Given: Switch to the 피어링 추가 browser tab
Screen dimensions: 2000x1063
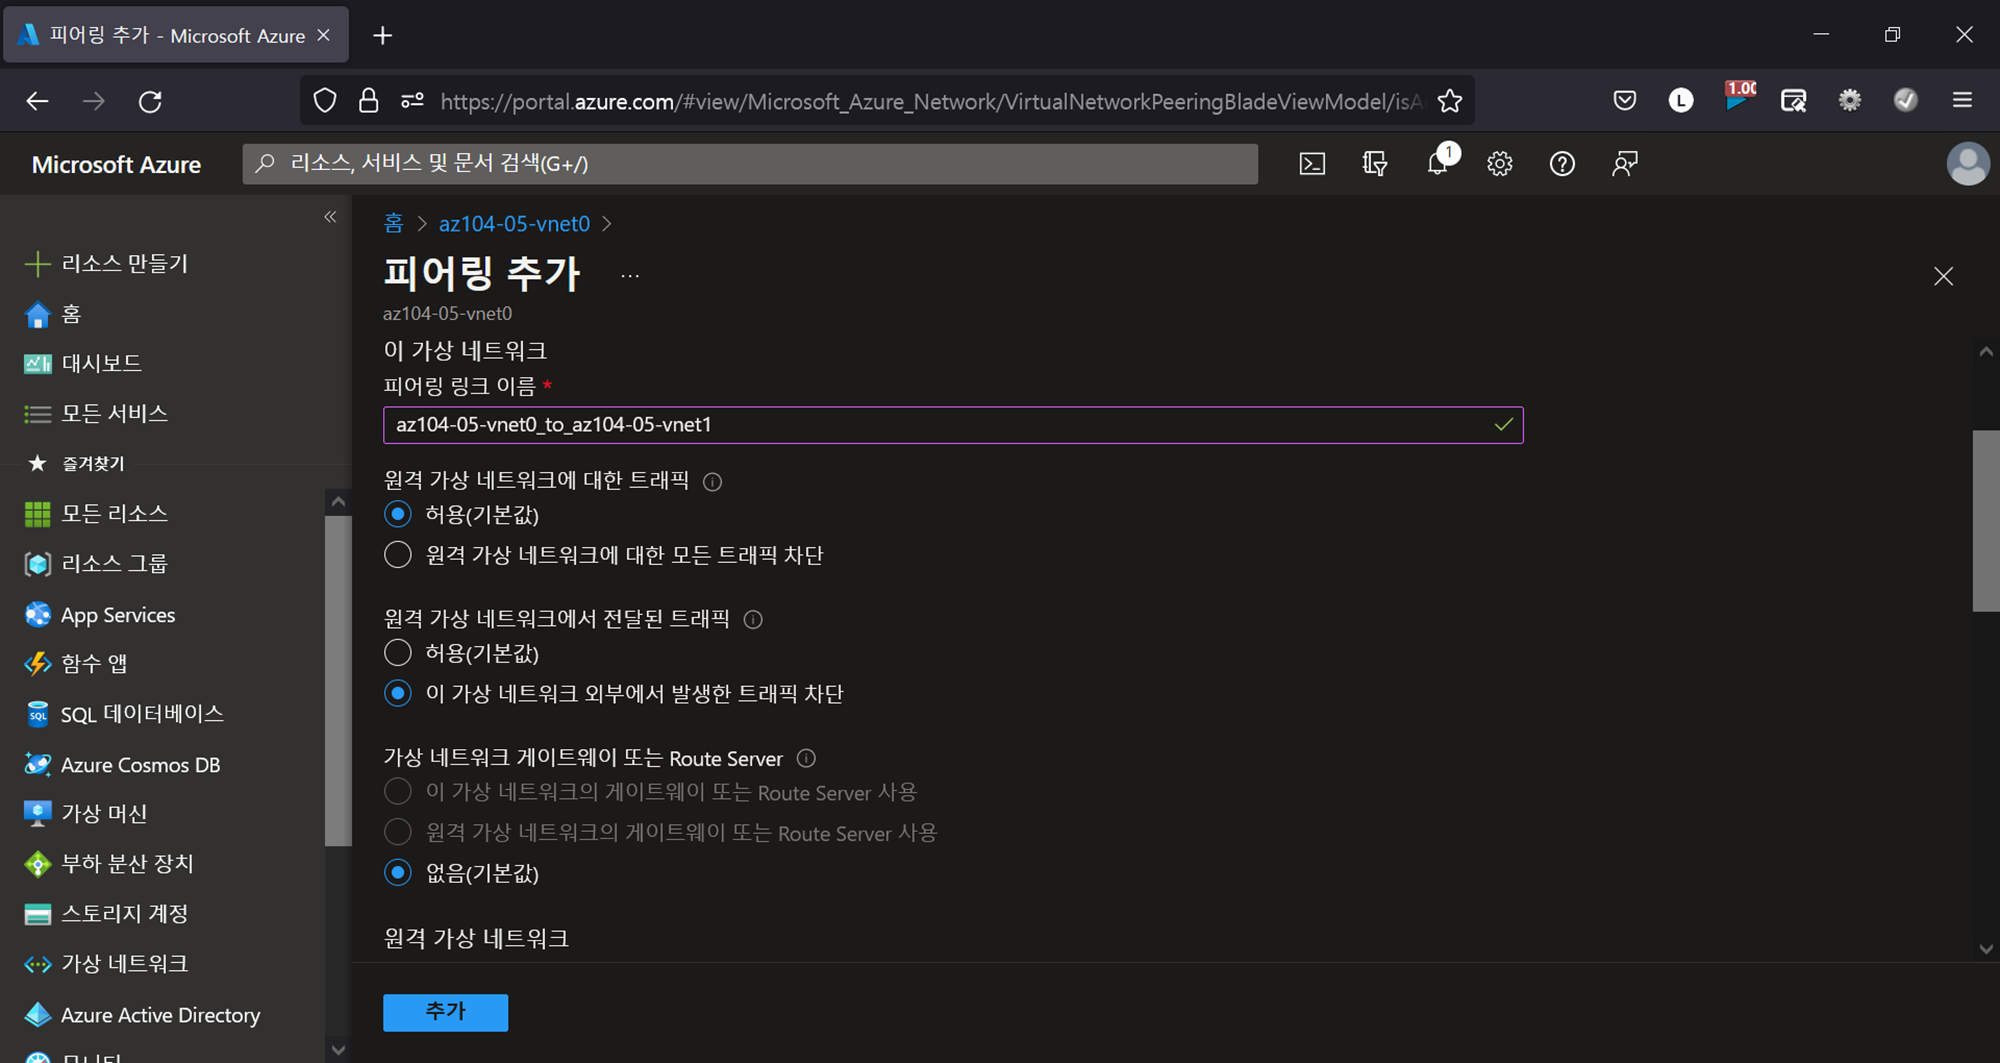Looking at the screenshot, I should (176, 35).
